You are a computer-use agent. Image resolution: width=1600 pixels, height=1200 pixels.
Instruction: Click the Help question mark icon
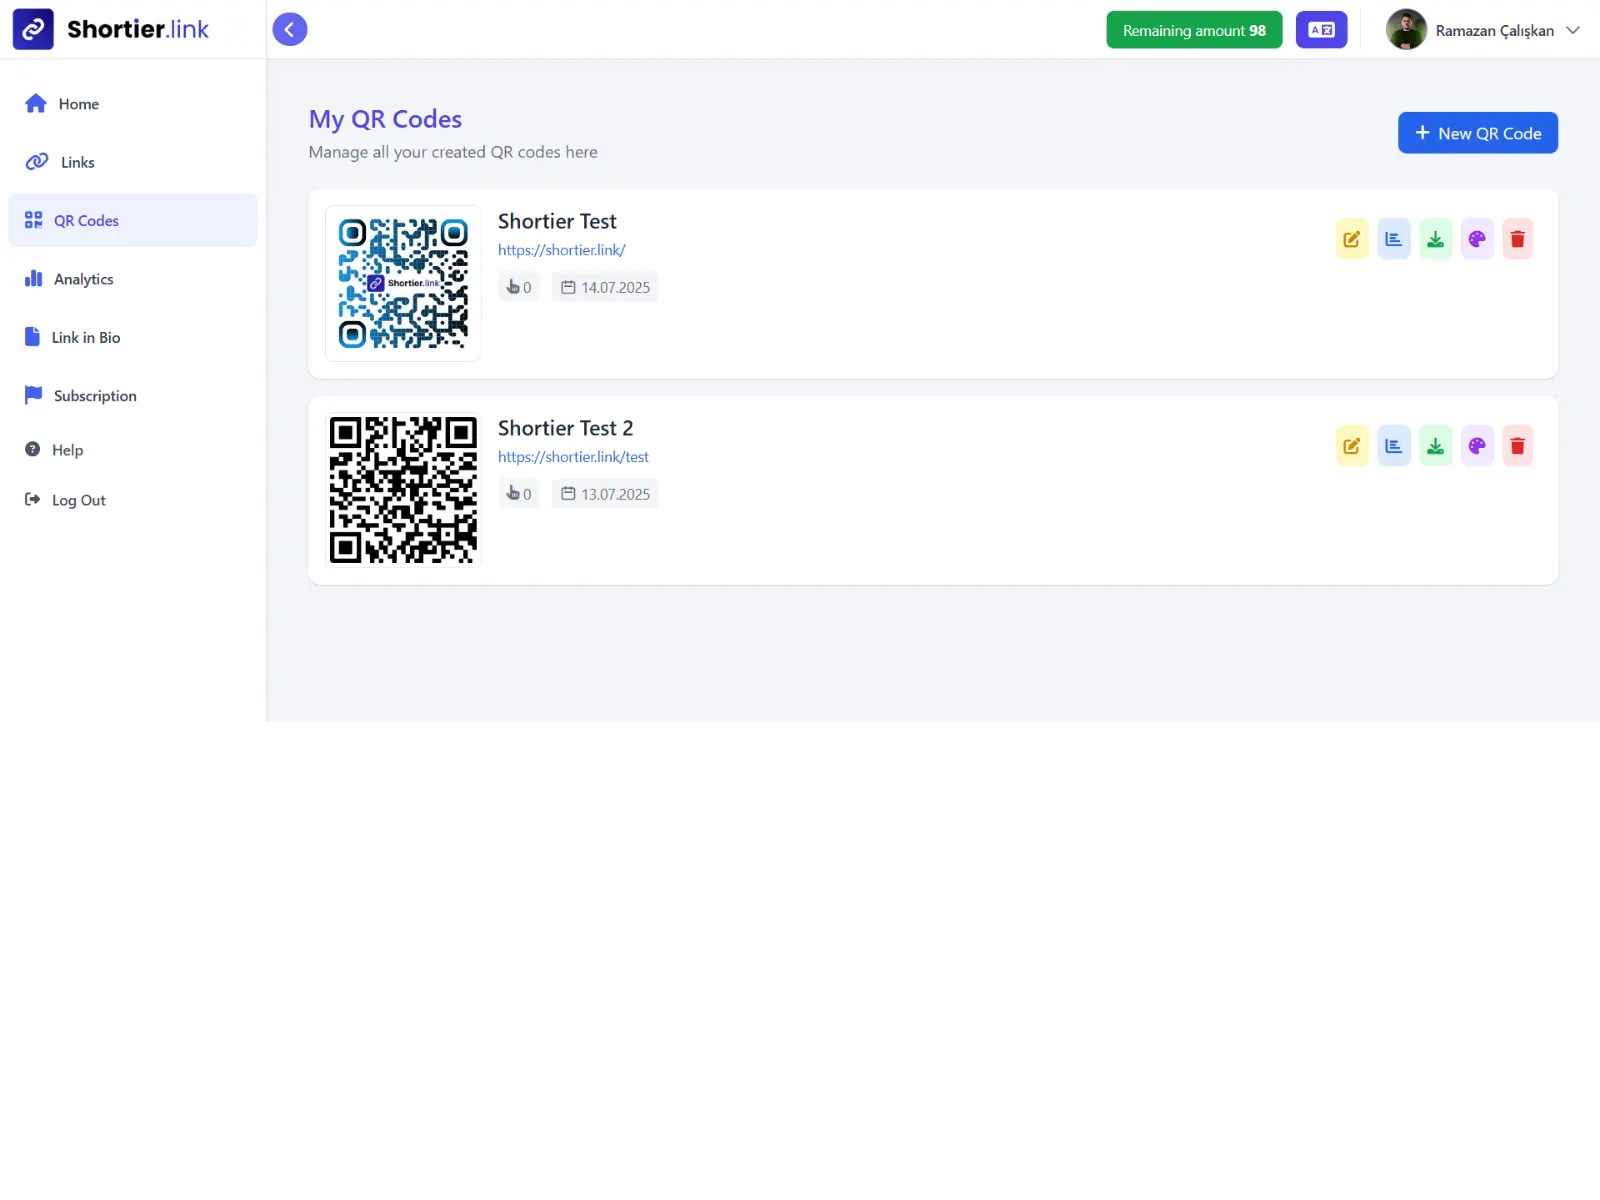coord(32,449)
